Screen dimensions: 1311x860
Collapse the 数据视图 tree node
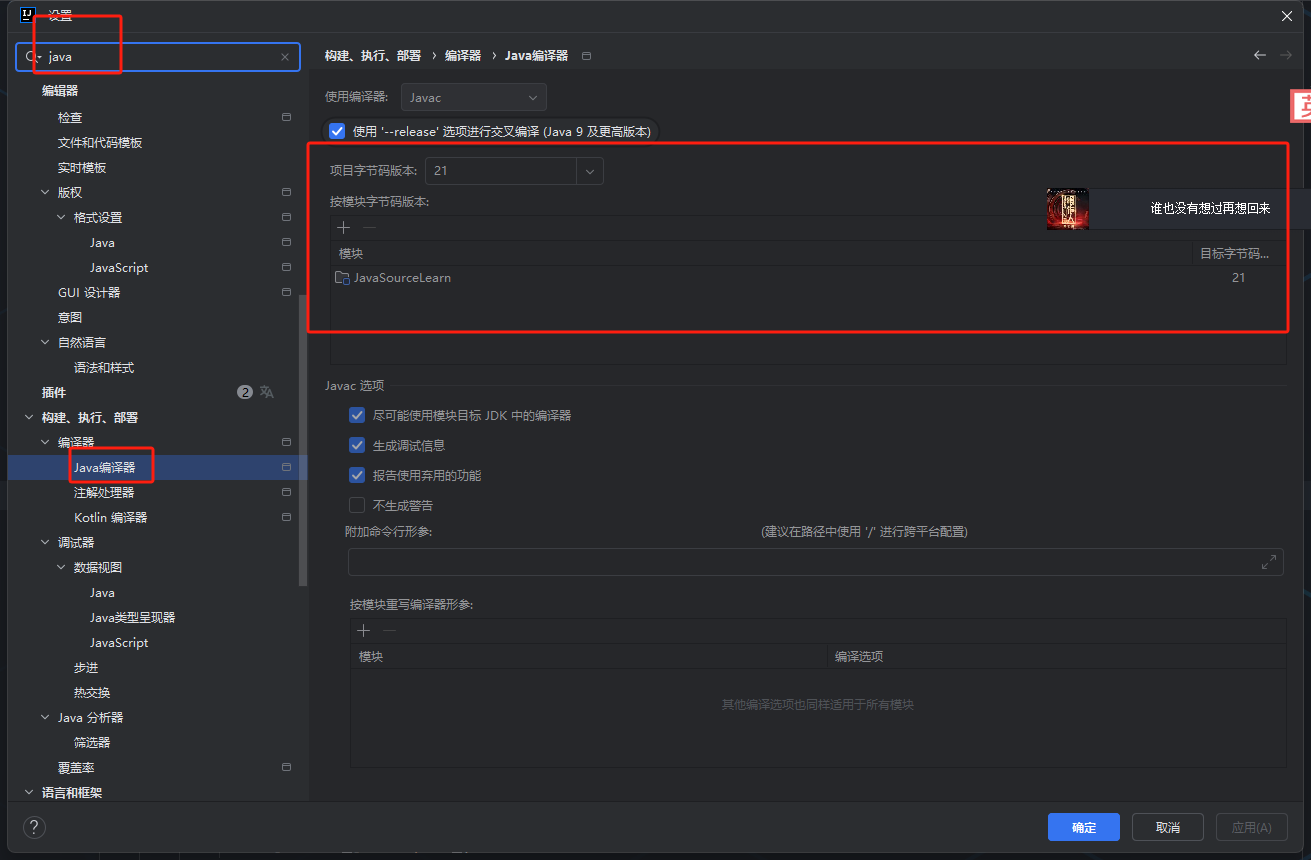(61, 567)
